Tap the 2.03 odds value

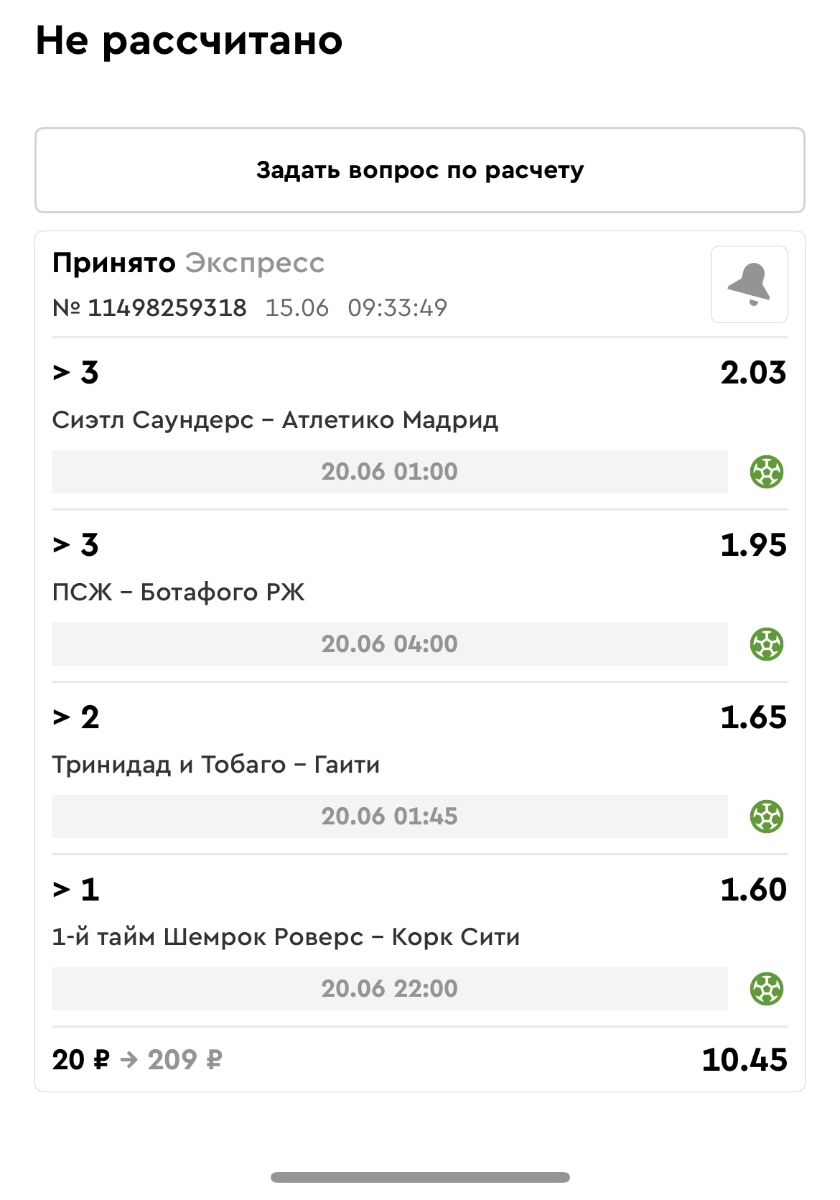(x=753, y=373)
